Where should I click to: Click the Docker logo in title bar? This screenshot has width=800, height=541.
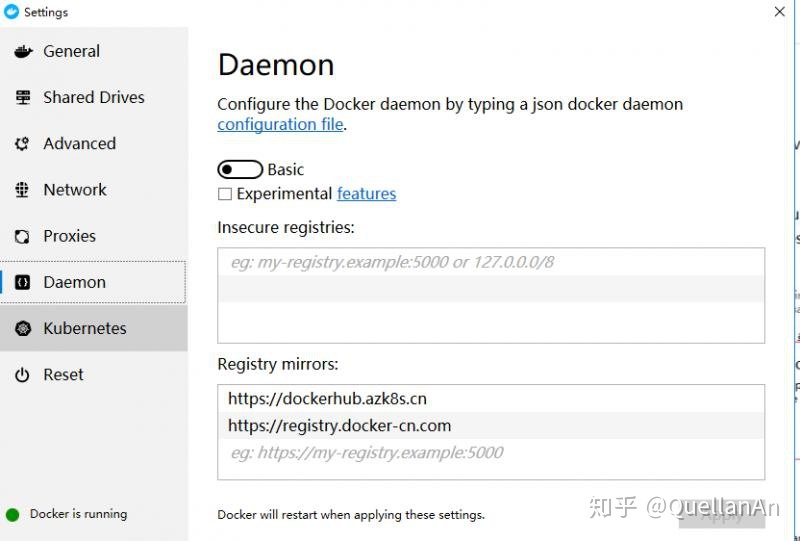point(11,11)
